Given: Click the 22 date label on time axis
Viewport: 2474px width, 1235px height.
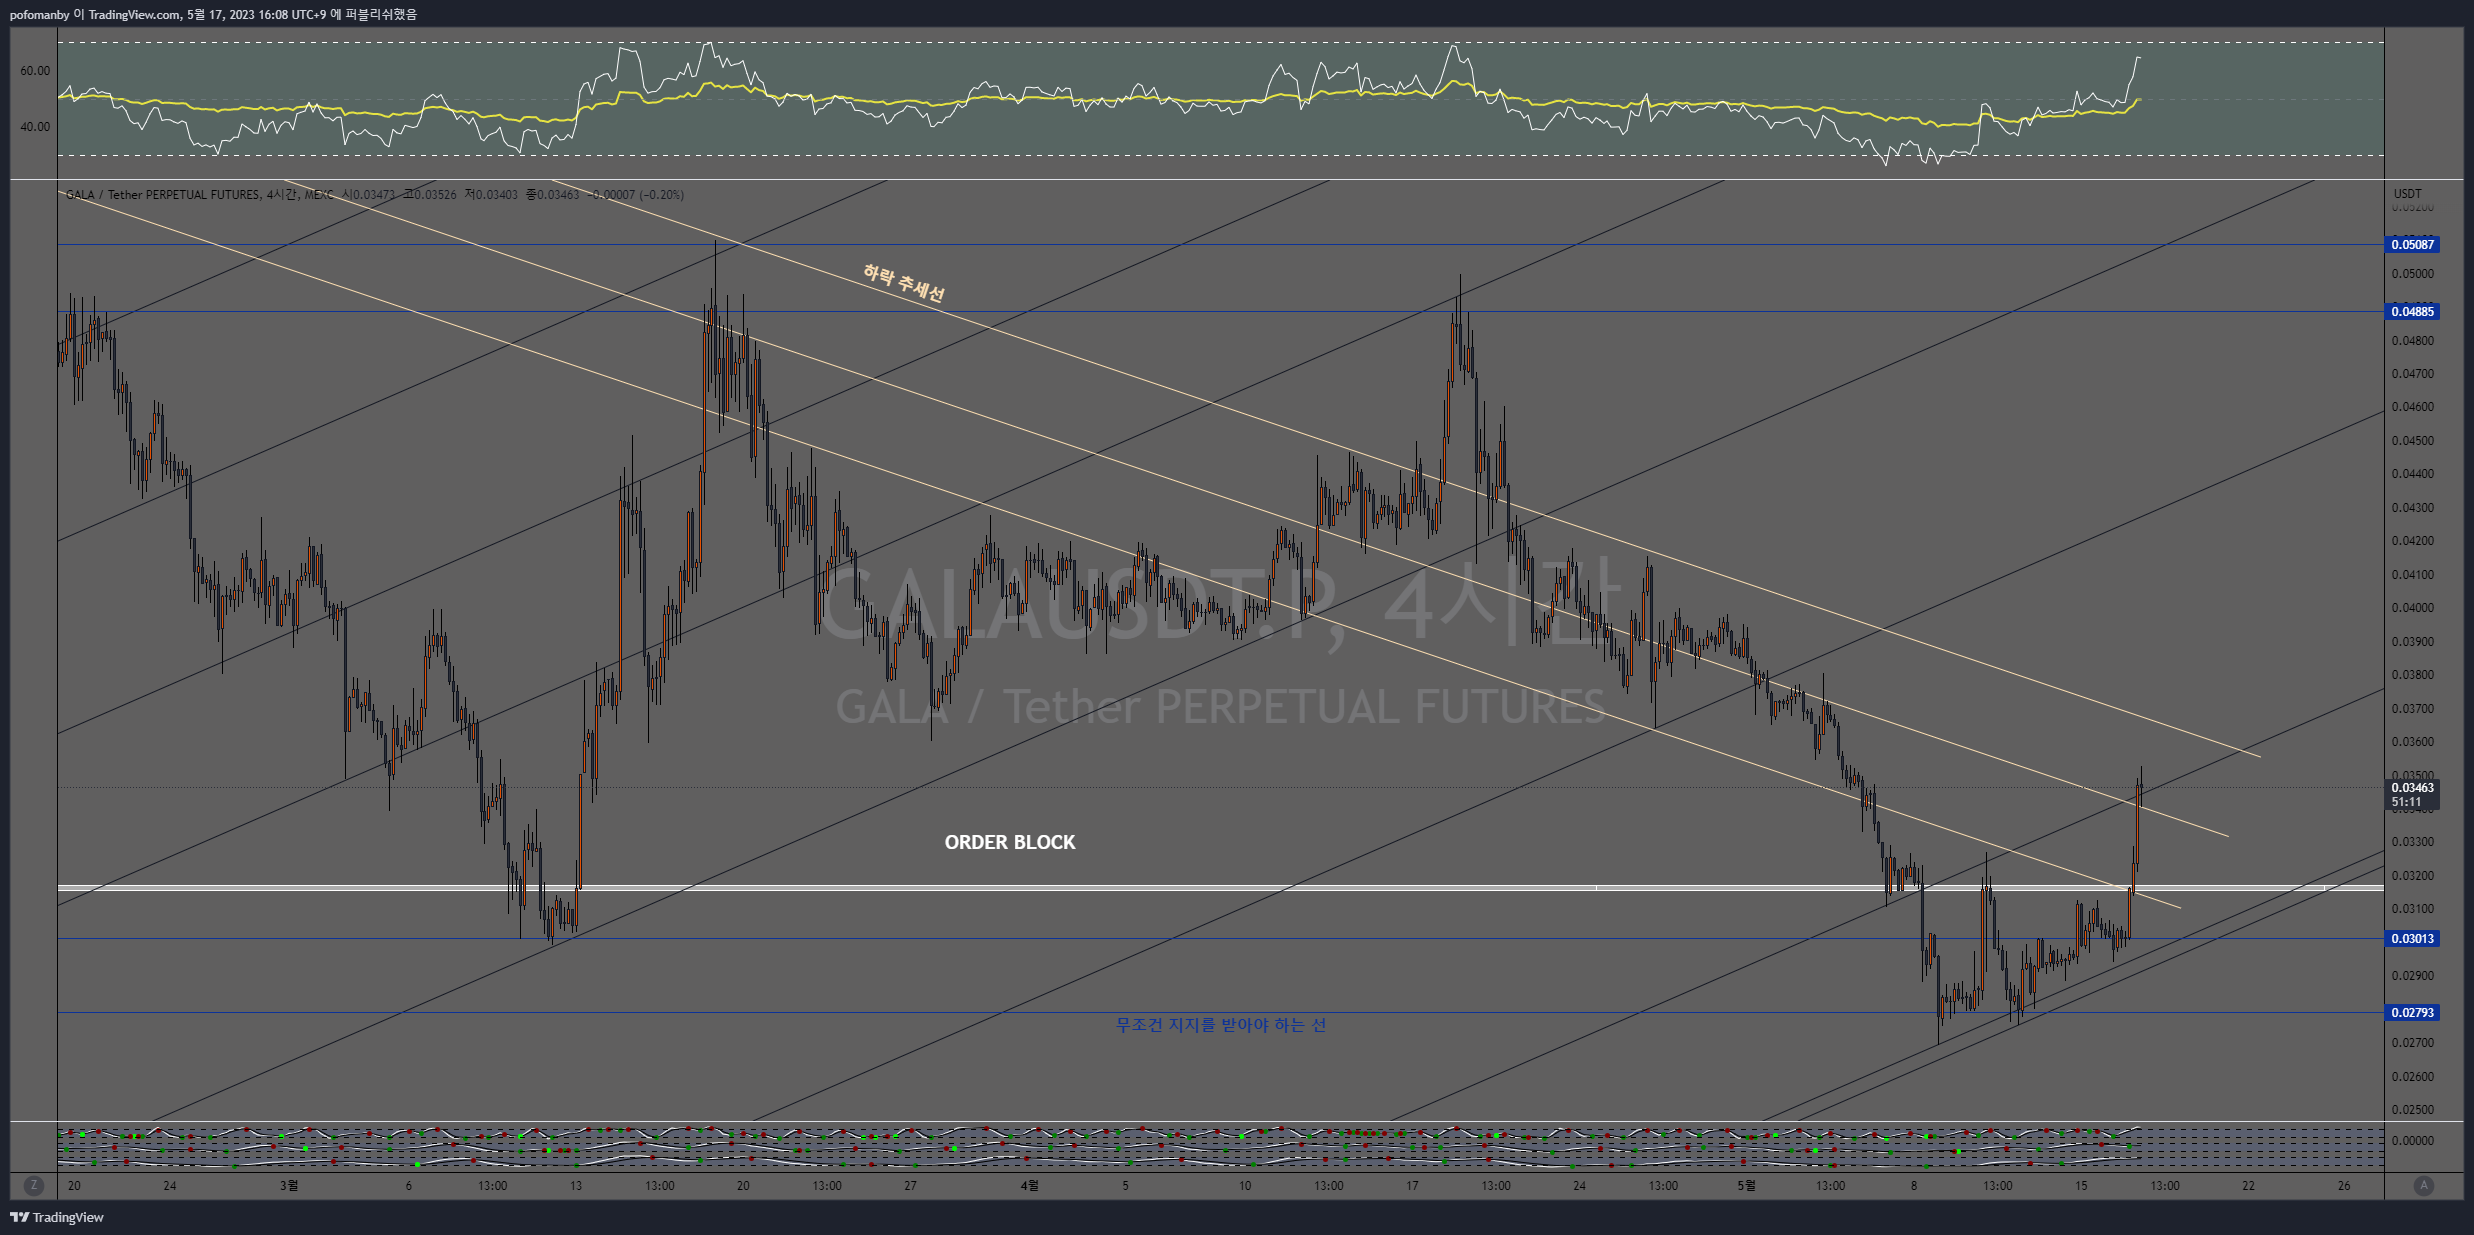Looking at the screenshot, I should click(2248, 1186).
